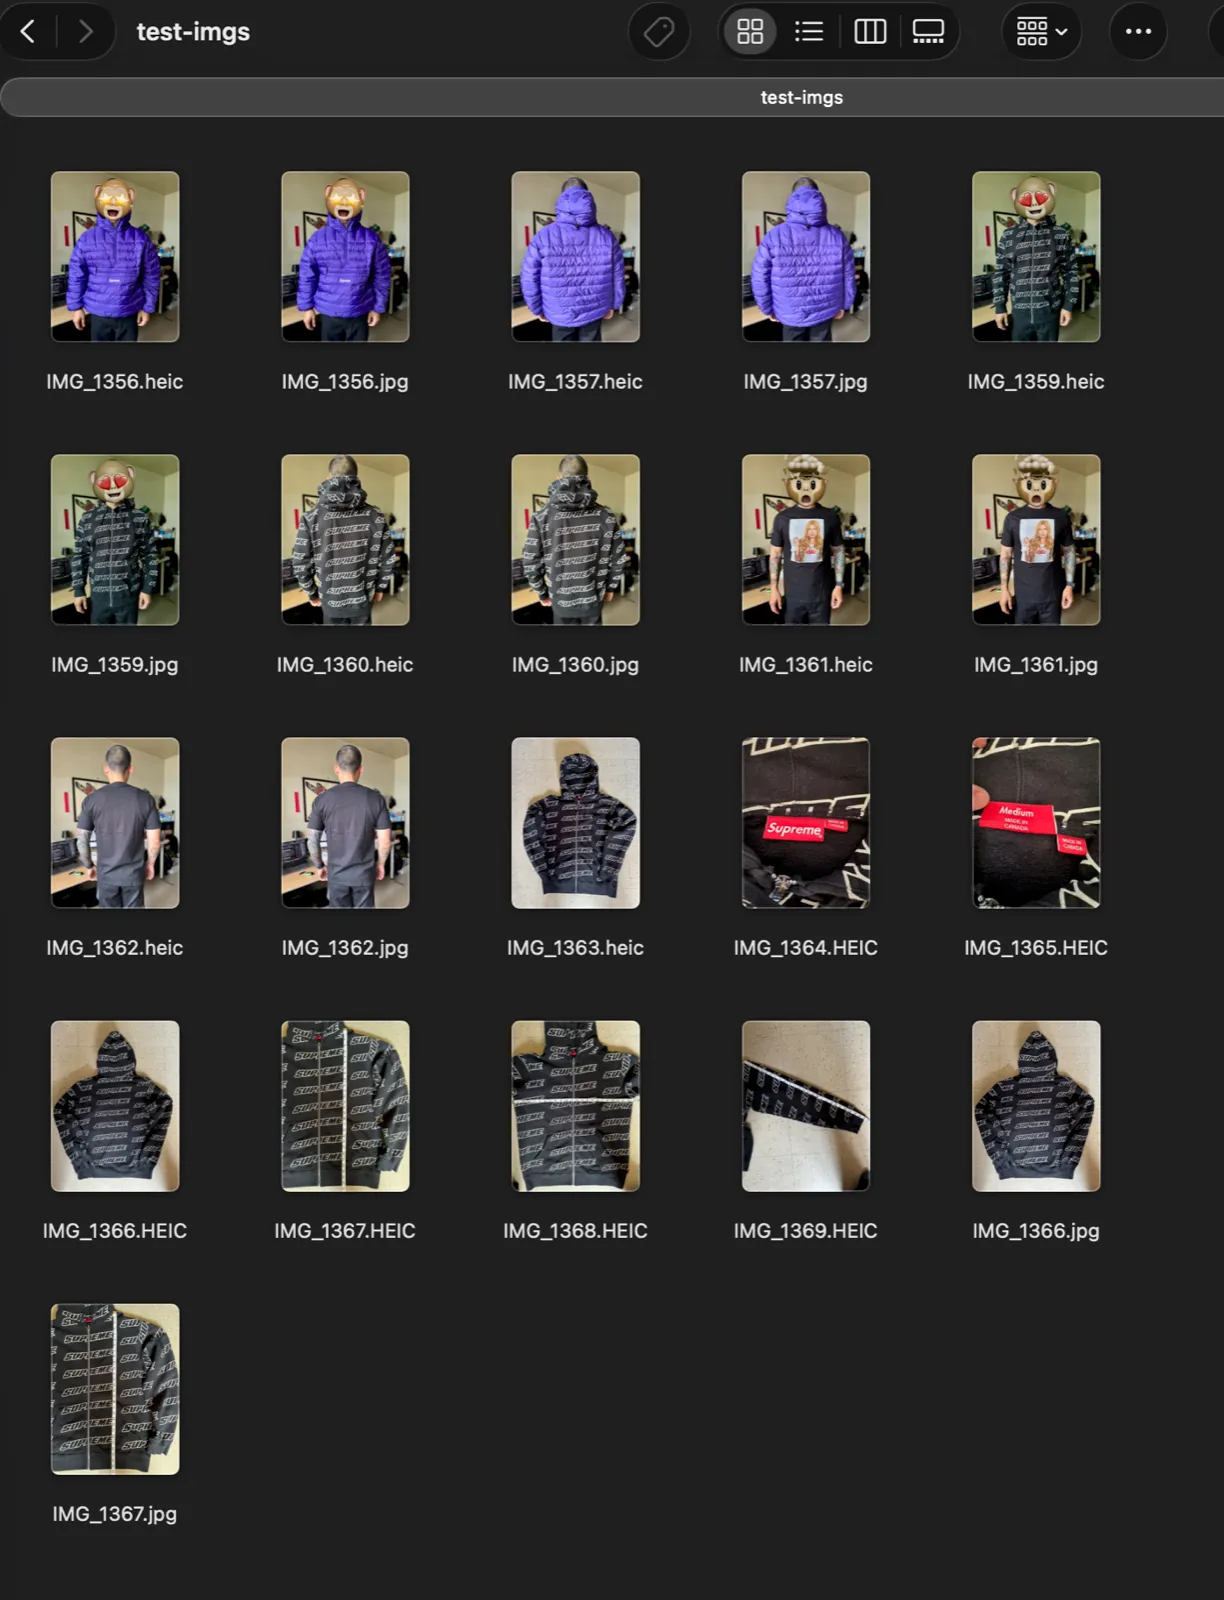Click the file name IMG_1362.jpg
1224x1600 pixels.
point(345,947)
